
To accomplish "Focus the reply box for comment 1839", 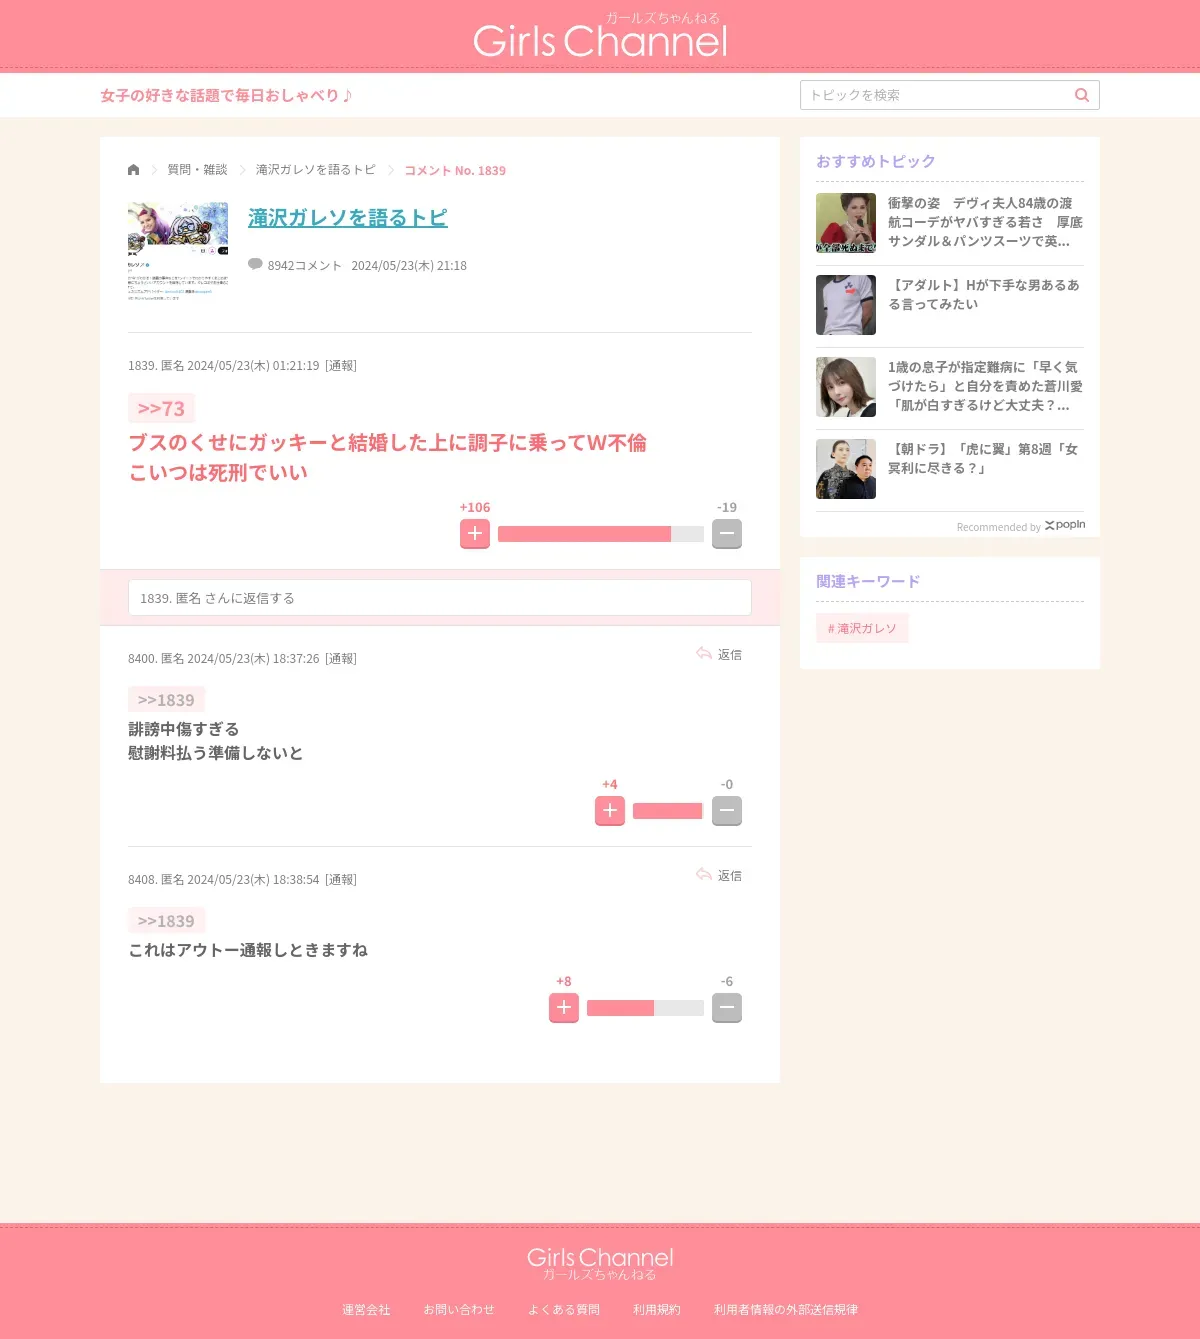I will click(x=440, y=598).
